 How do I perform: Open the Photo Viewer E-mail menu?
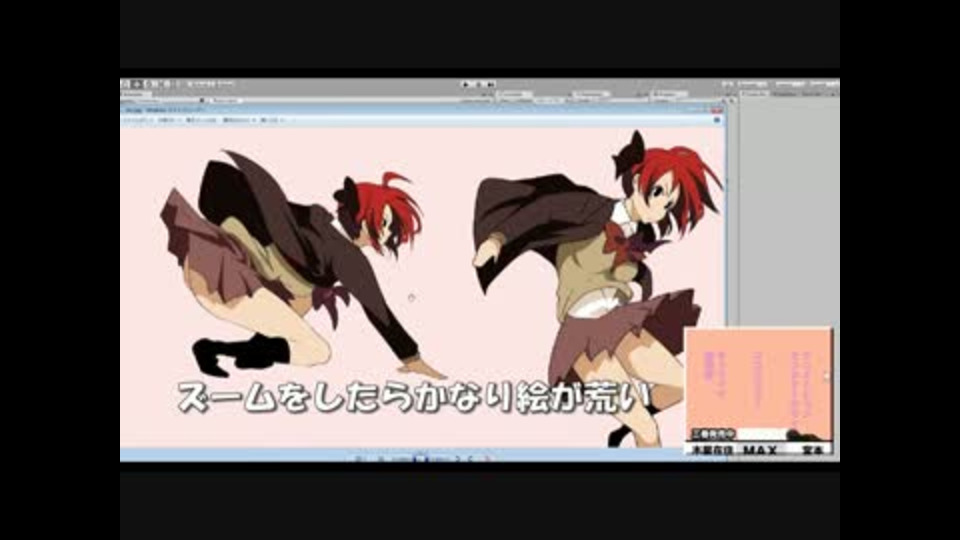[201, 120]
